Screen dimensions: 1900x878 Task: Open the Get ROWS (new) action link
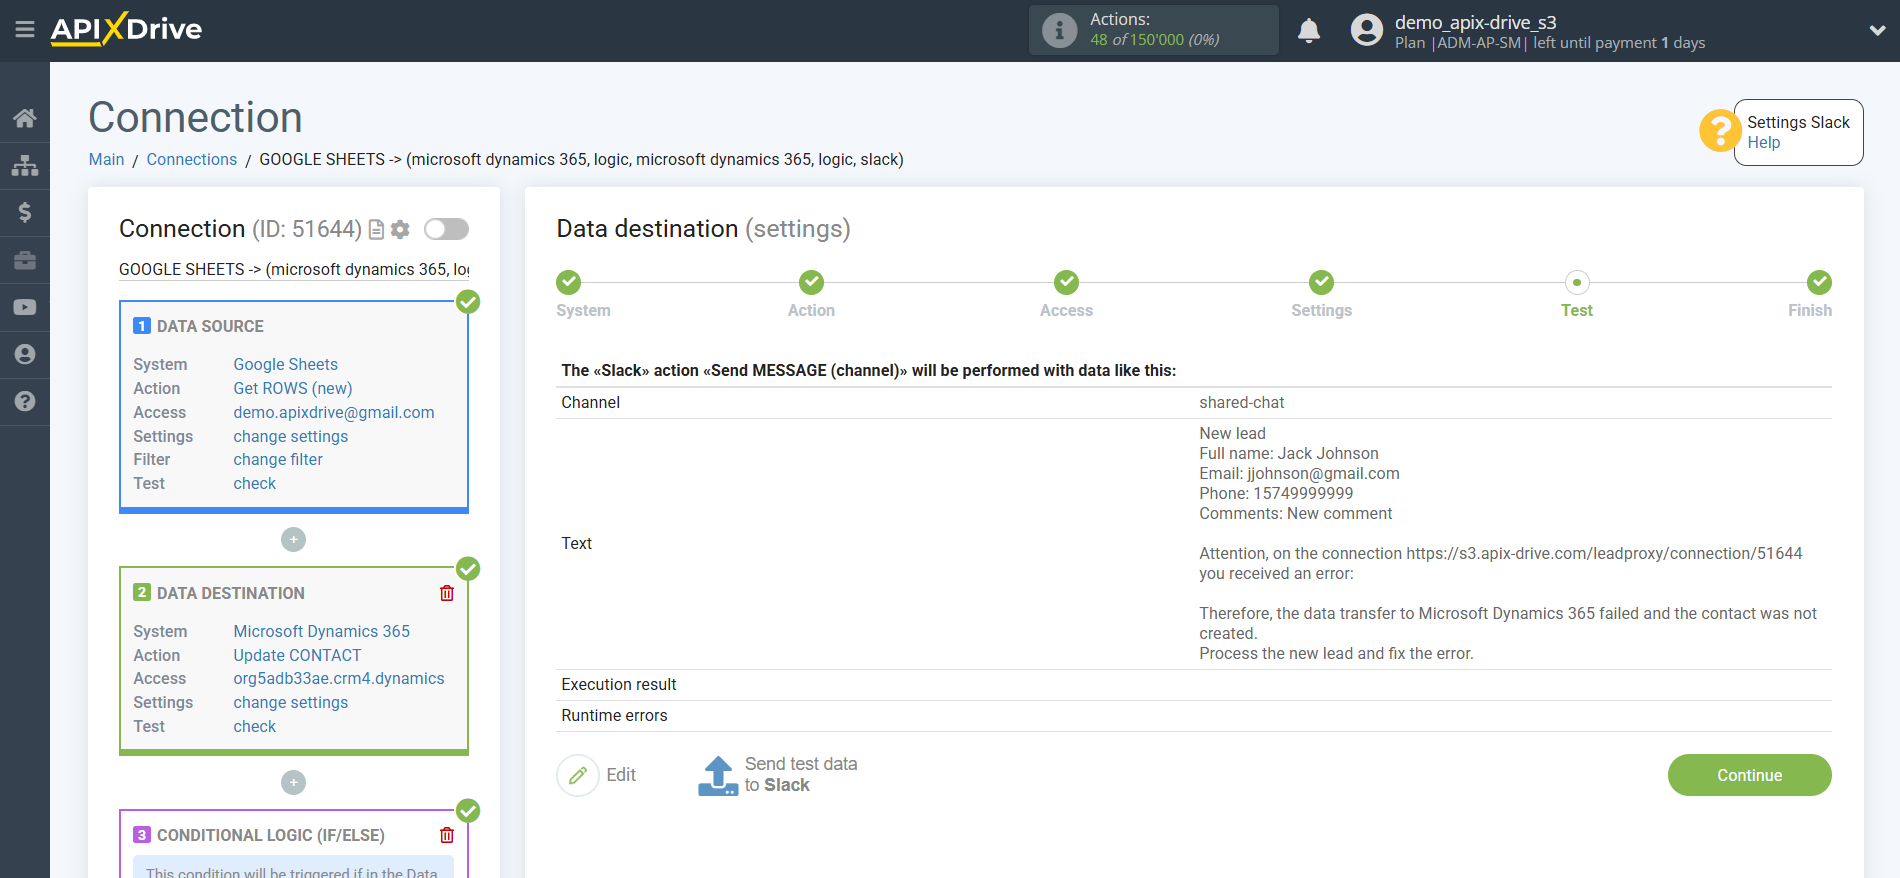tap(293, 388)
